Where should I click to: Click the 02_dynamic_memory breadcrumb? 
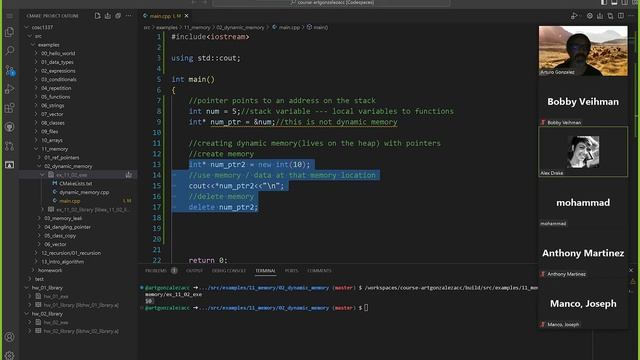tap(240, 27)
